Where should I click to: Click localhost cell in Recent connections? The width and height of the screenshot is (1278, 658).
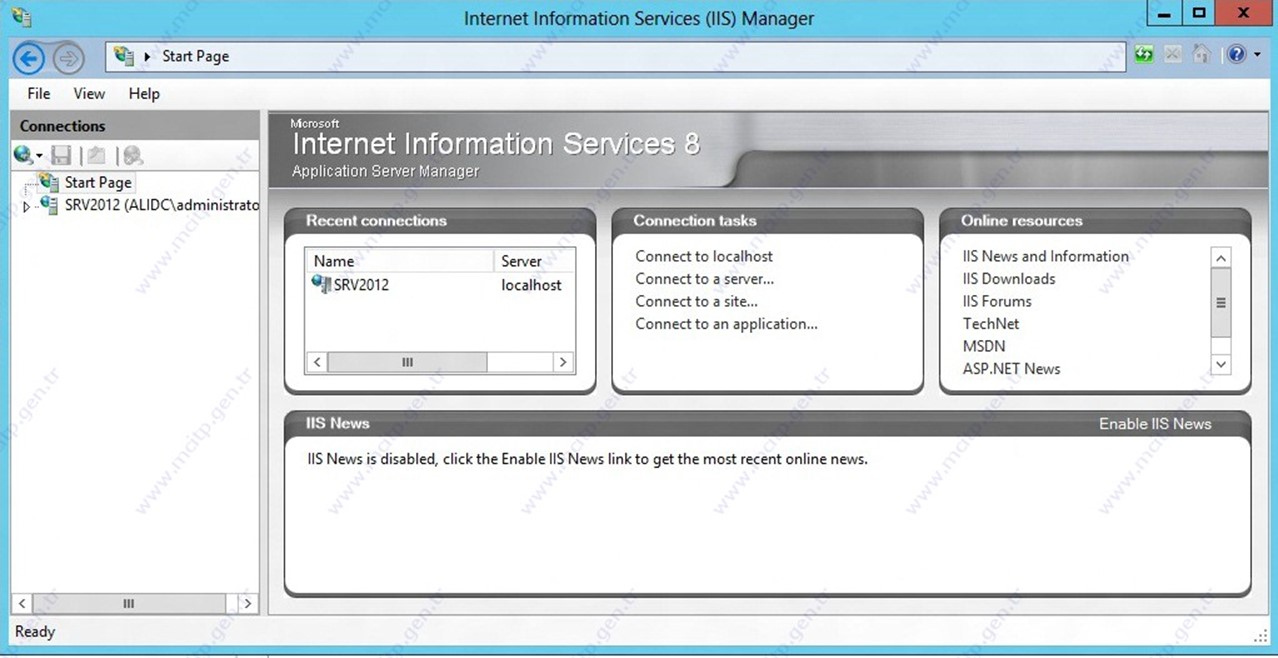click(531, 285)
